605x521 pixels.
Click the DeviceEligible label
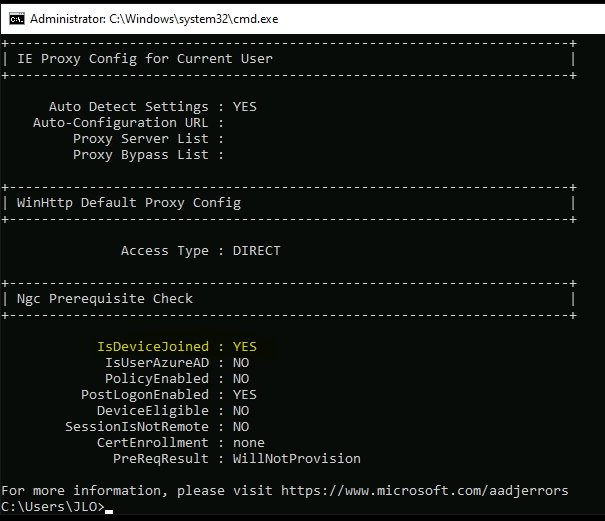click(x=153, y=411)
